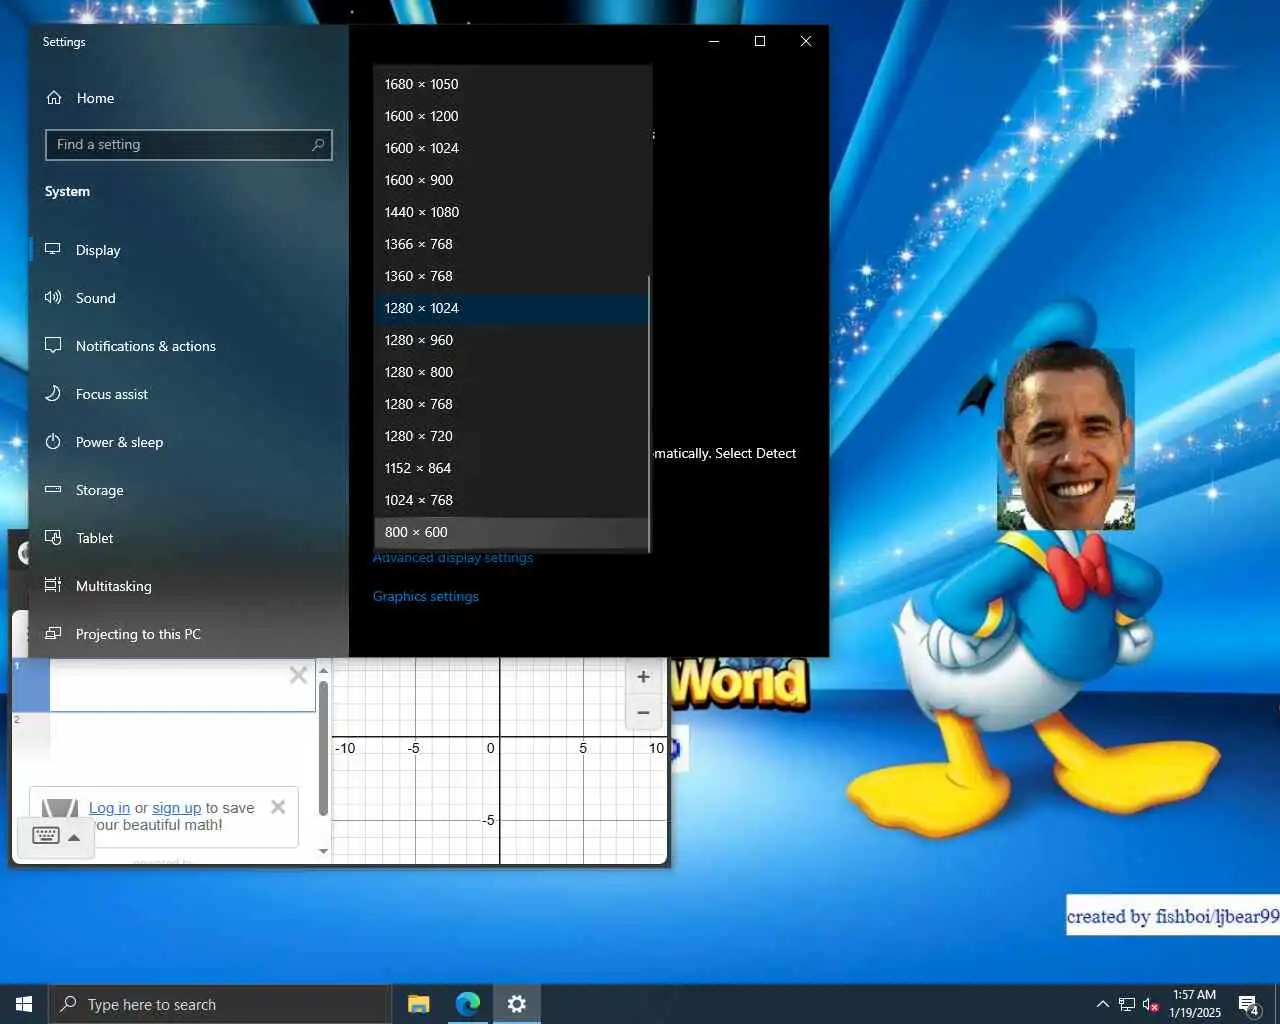The image size is (1280, 1024).
Task: Show hidden tray icons chevron
Action: 1102,1004
